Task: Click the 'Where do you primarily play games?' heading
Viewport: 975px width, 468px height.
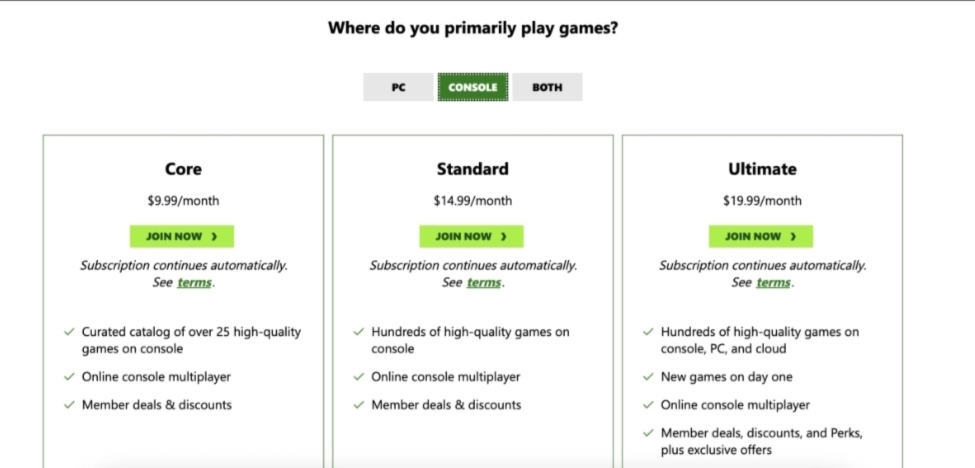Action: pos(472,28)
